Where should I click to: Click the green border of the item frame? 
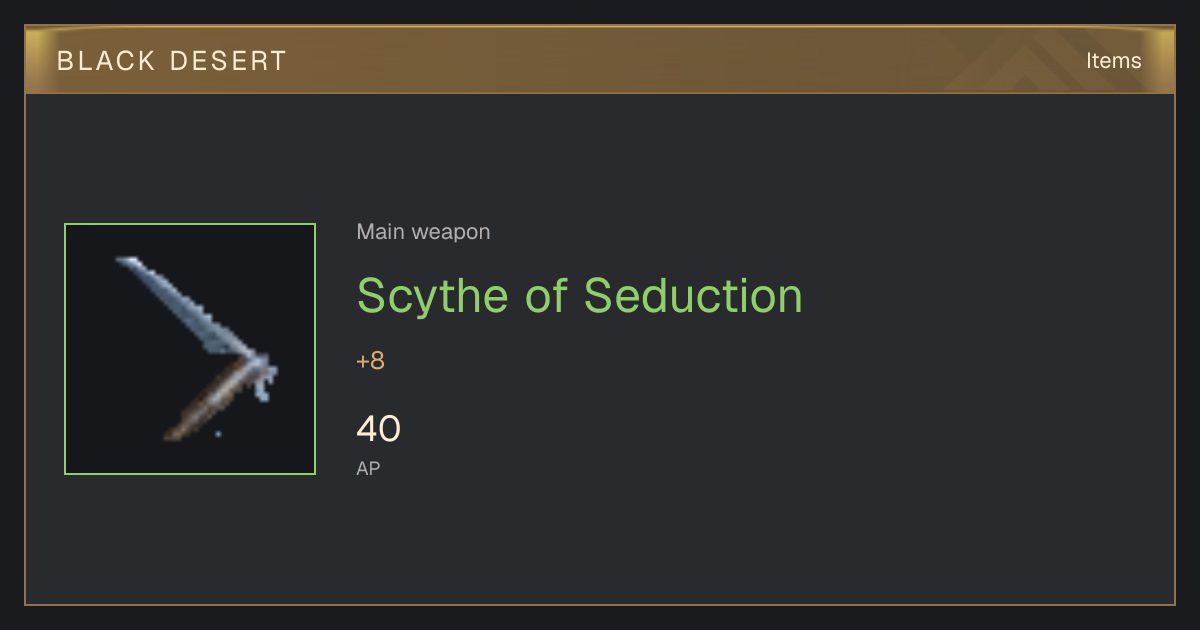65,349
